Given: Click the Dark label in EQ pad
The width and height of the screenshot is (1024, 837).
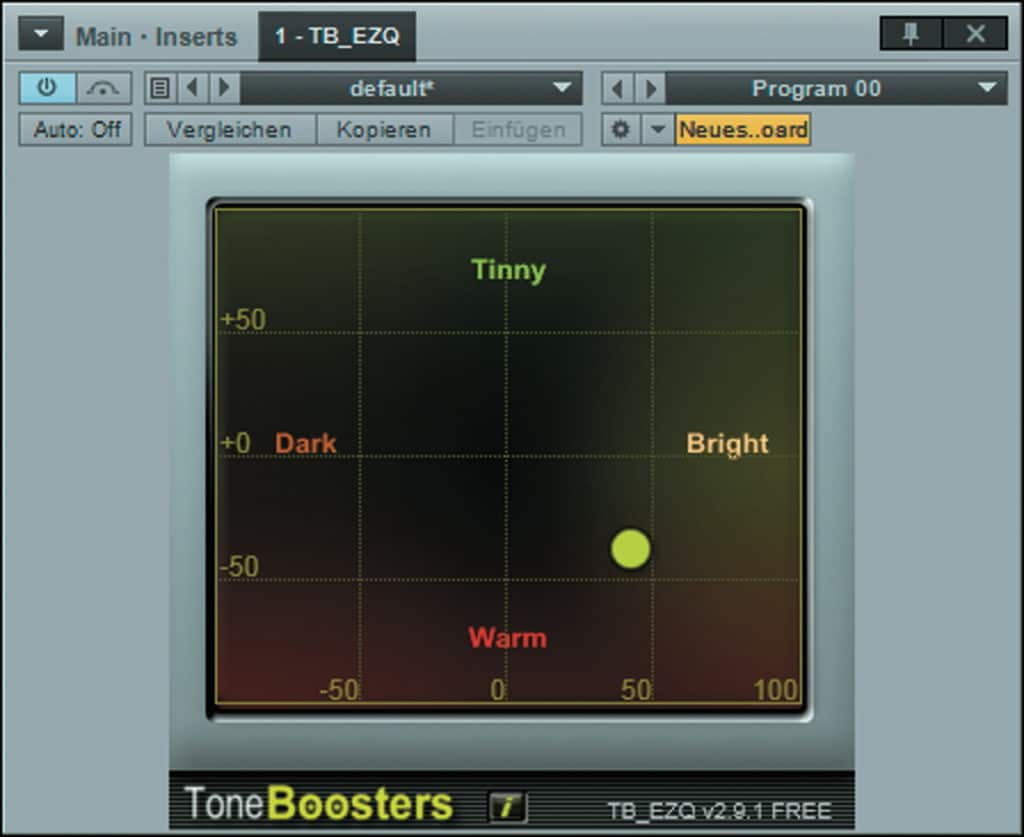Looking at the screenshot, I should pos(305,443).
